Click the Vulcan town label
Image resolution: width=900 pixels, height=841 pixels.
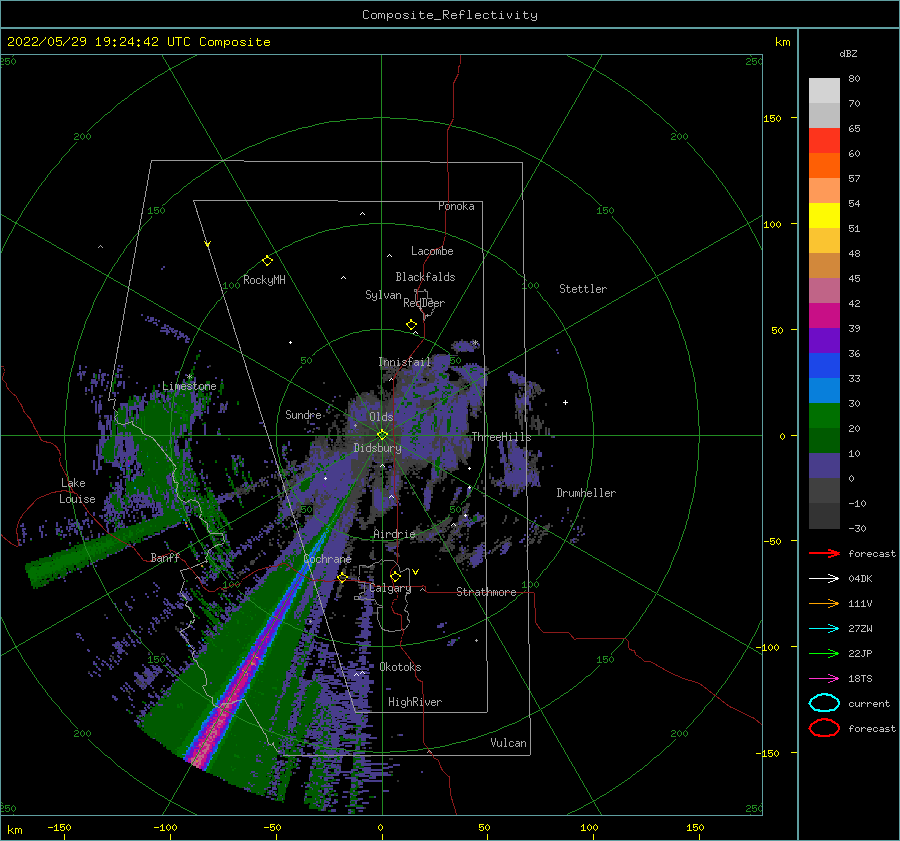tap(508, 743)
